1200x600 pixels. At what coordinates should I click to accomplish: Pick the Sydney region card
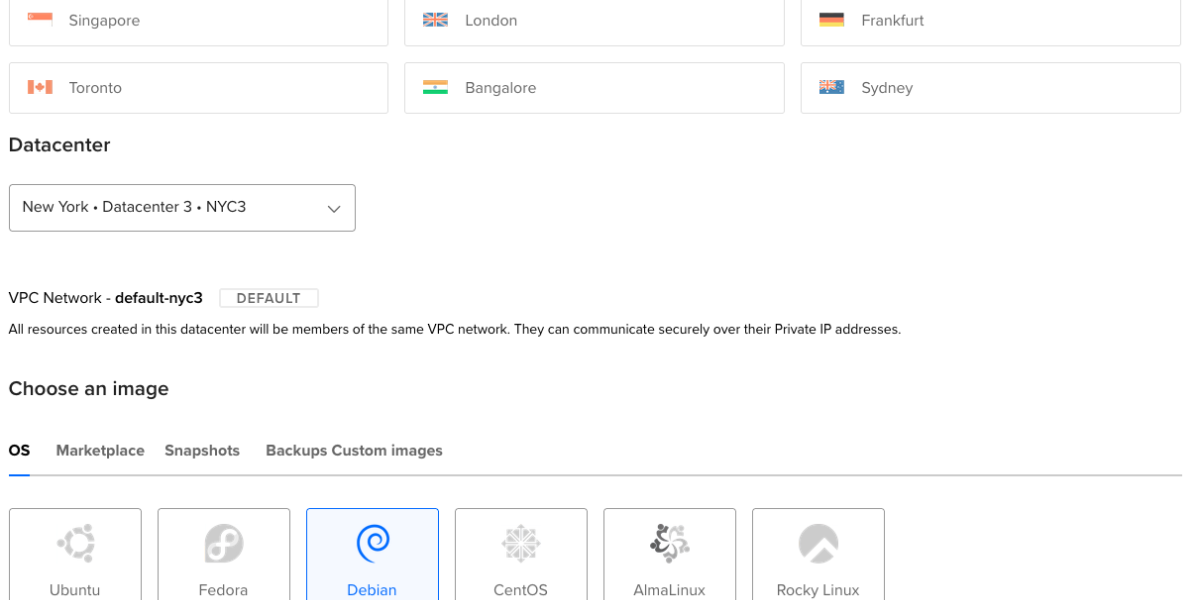click(990, 88)
